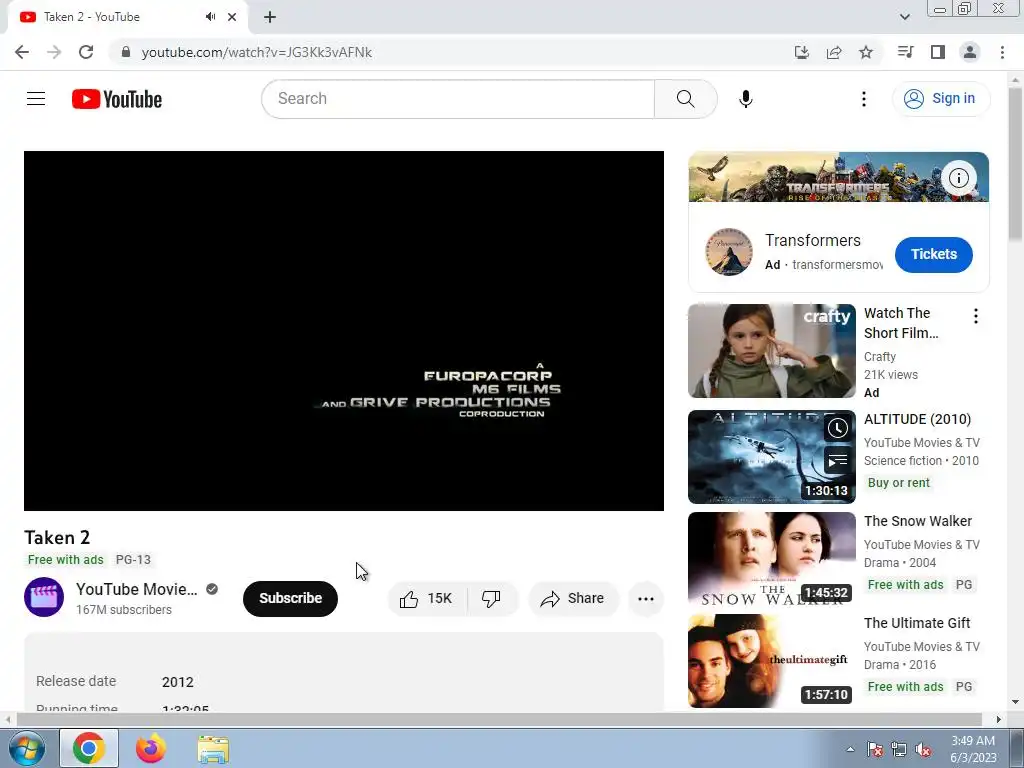Open ad info icon on Transformers banner
The width and height of the screenshot is (1024, 768).
point(958,178)
